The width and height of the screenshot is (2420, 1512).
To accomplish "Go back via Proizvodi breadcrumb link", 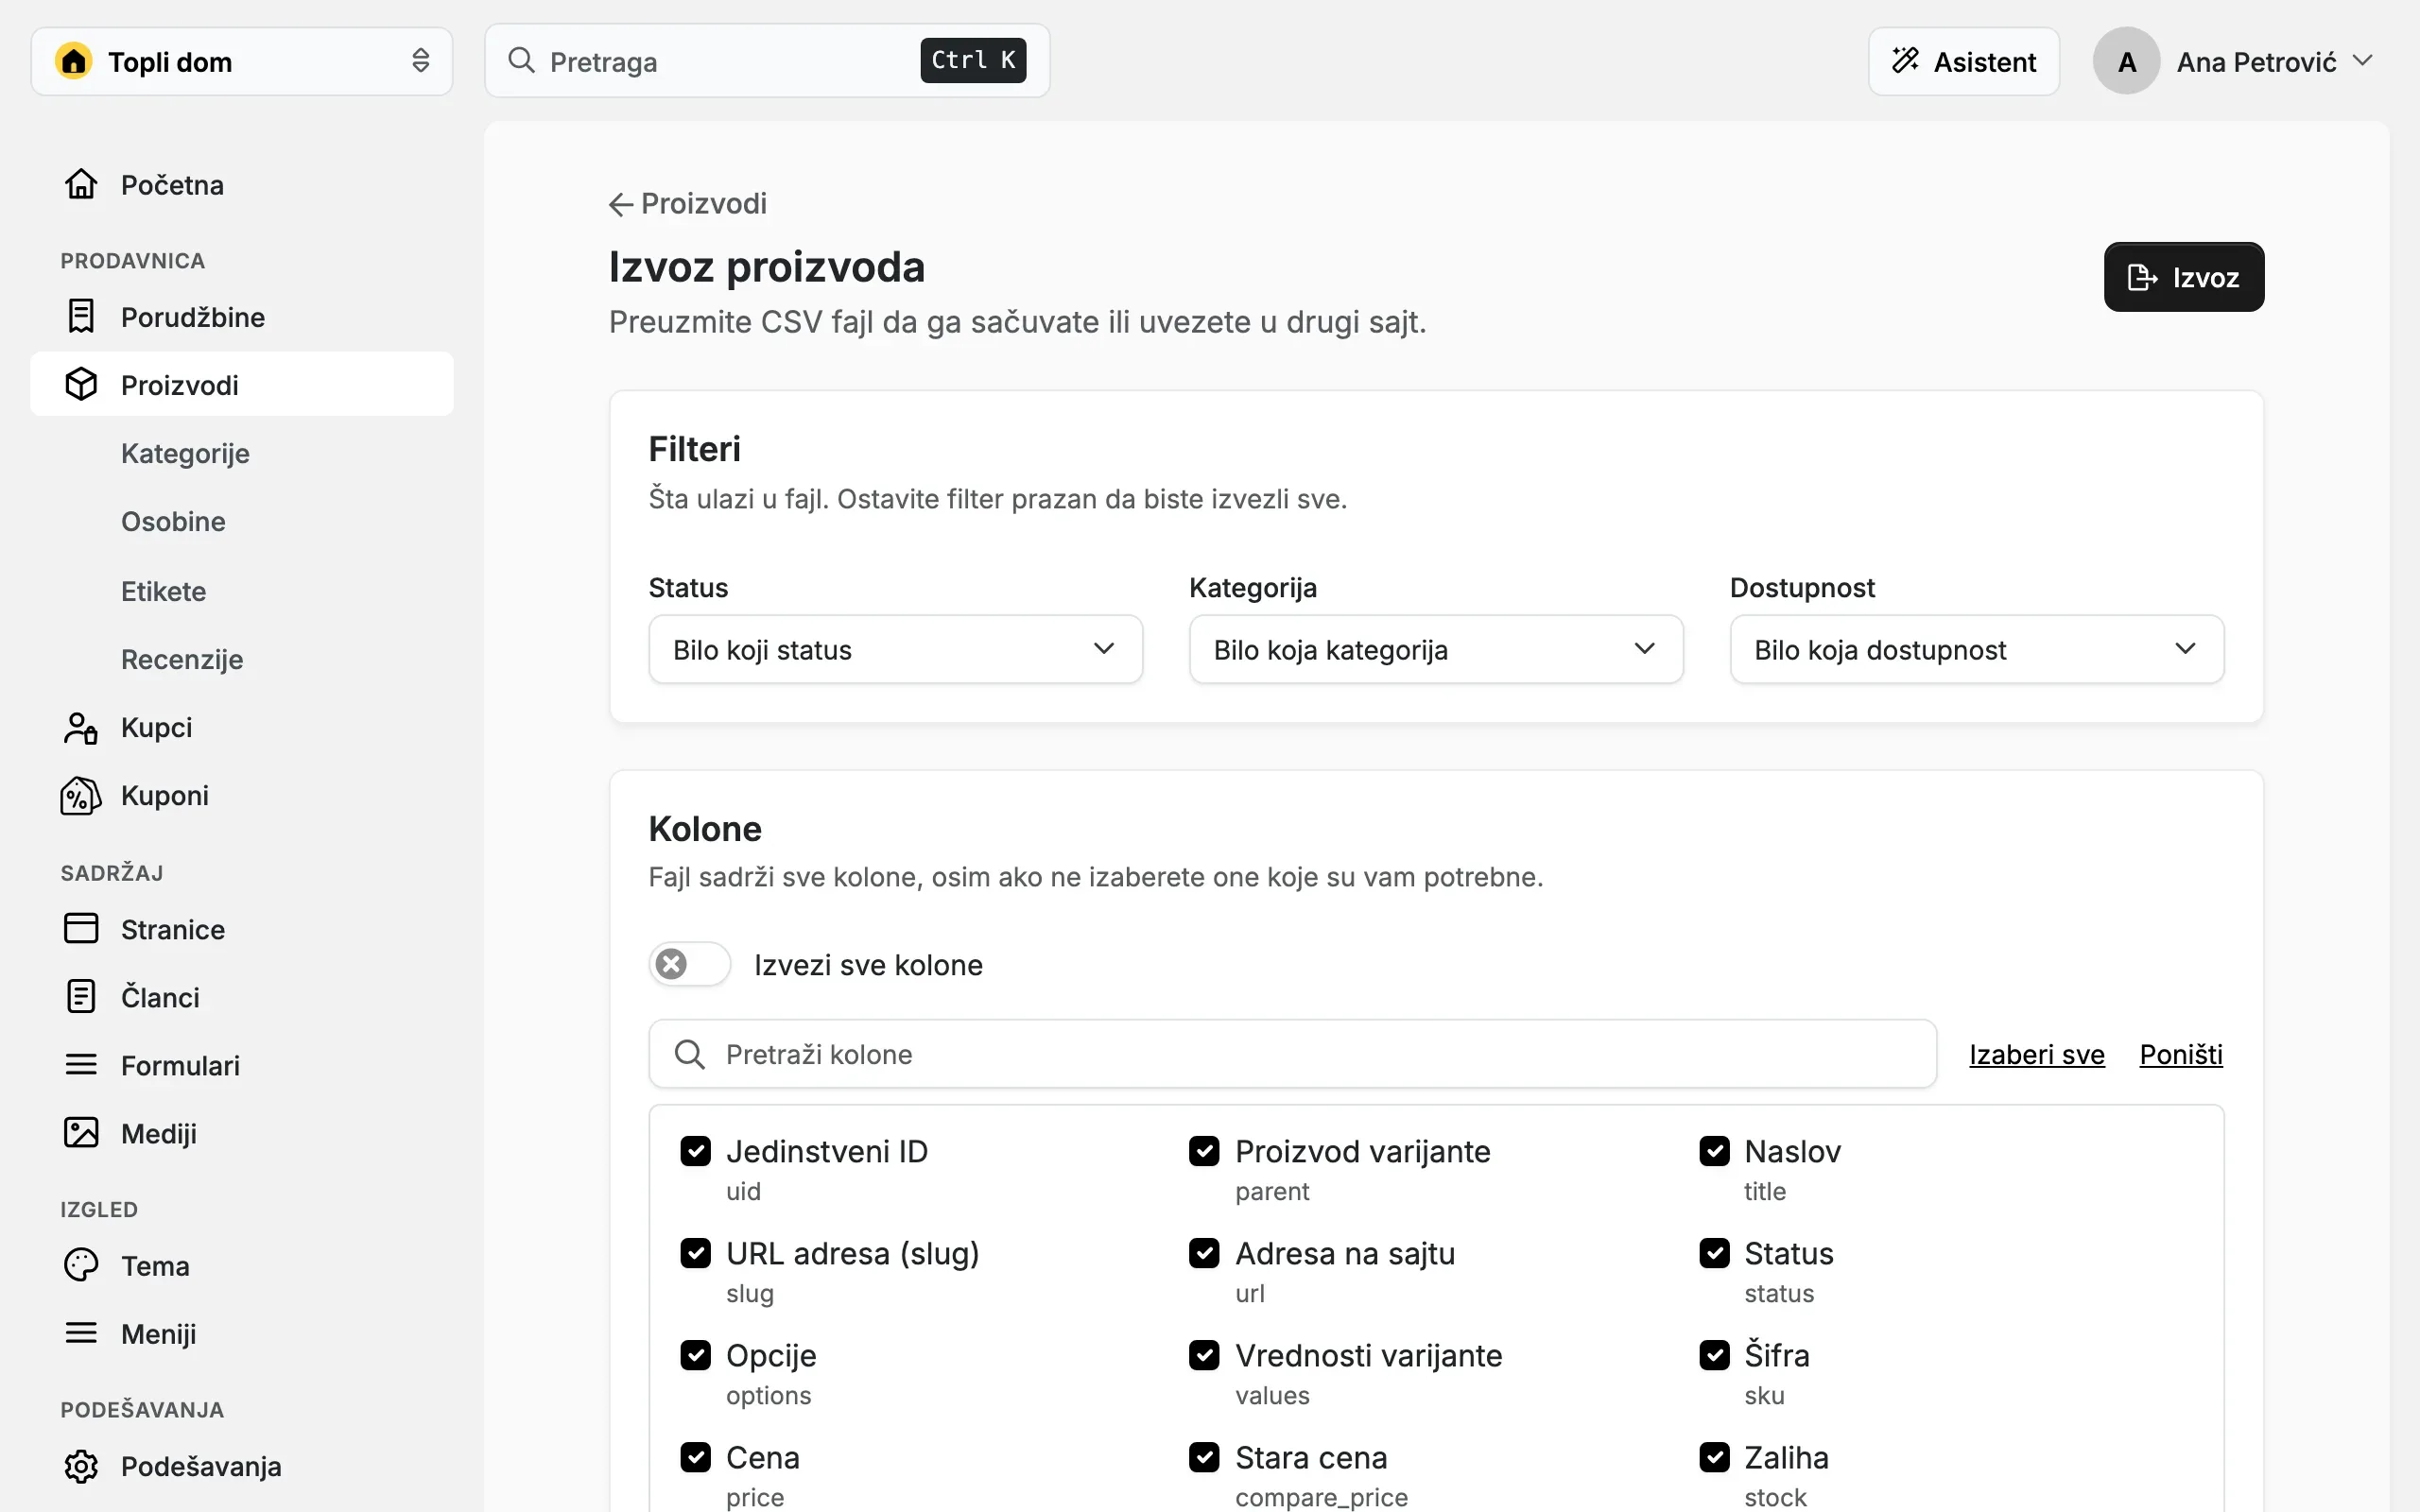I will point(688,203).
